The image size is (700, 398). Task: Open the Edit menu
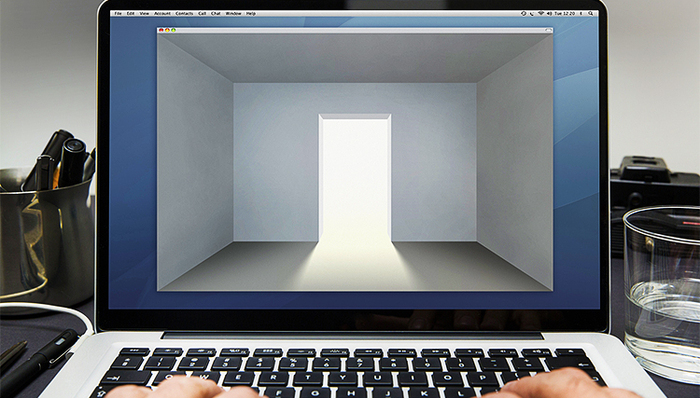130,14
